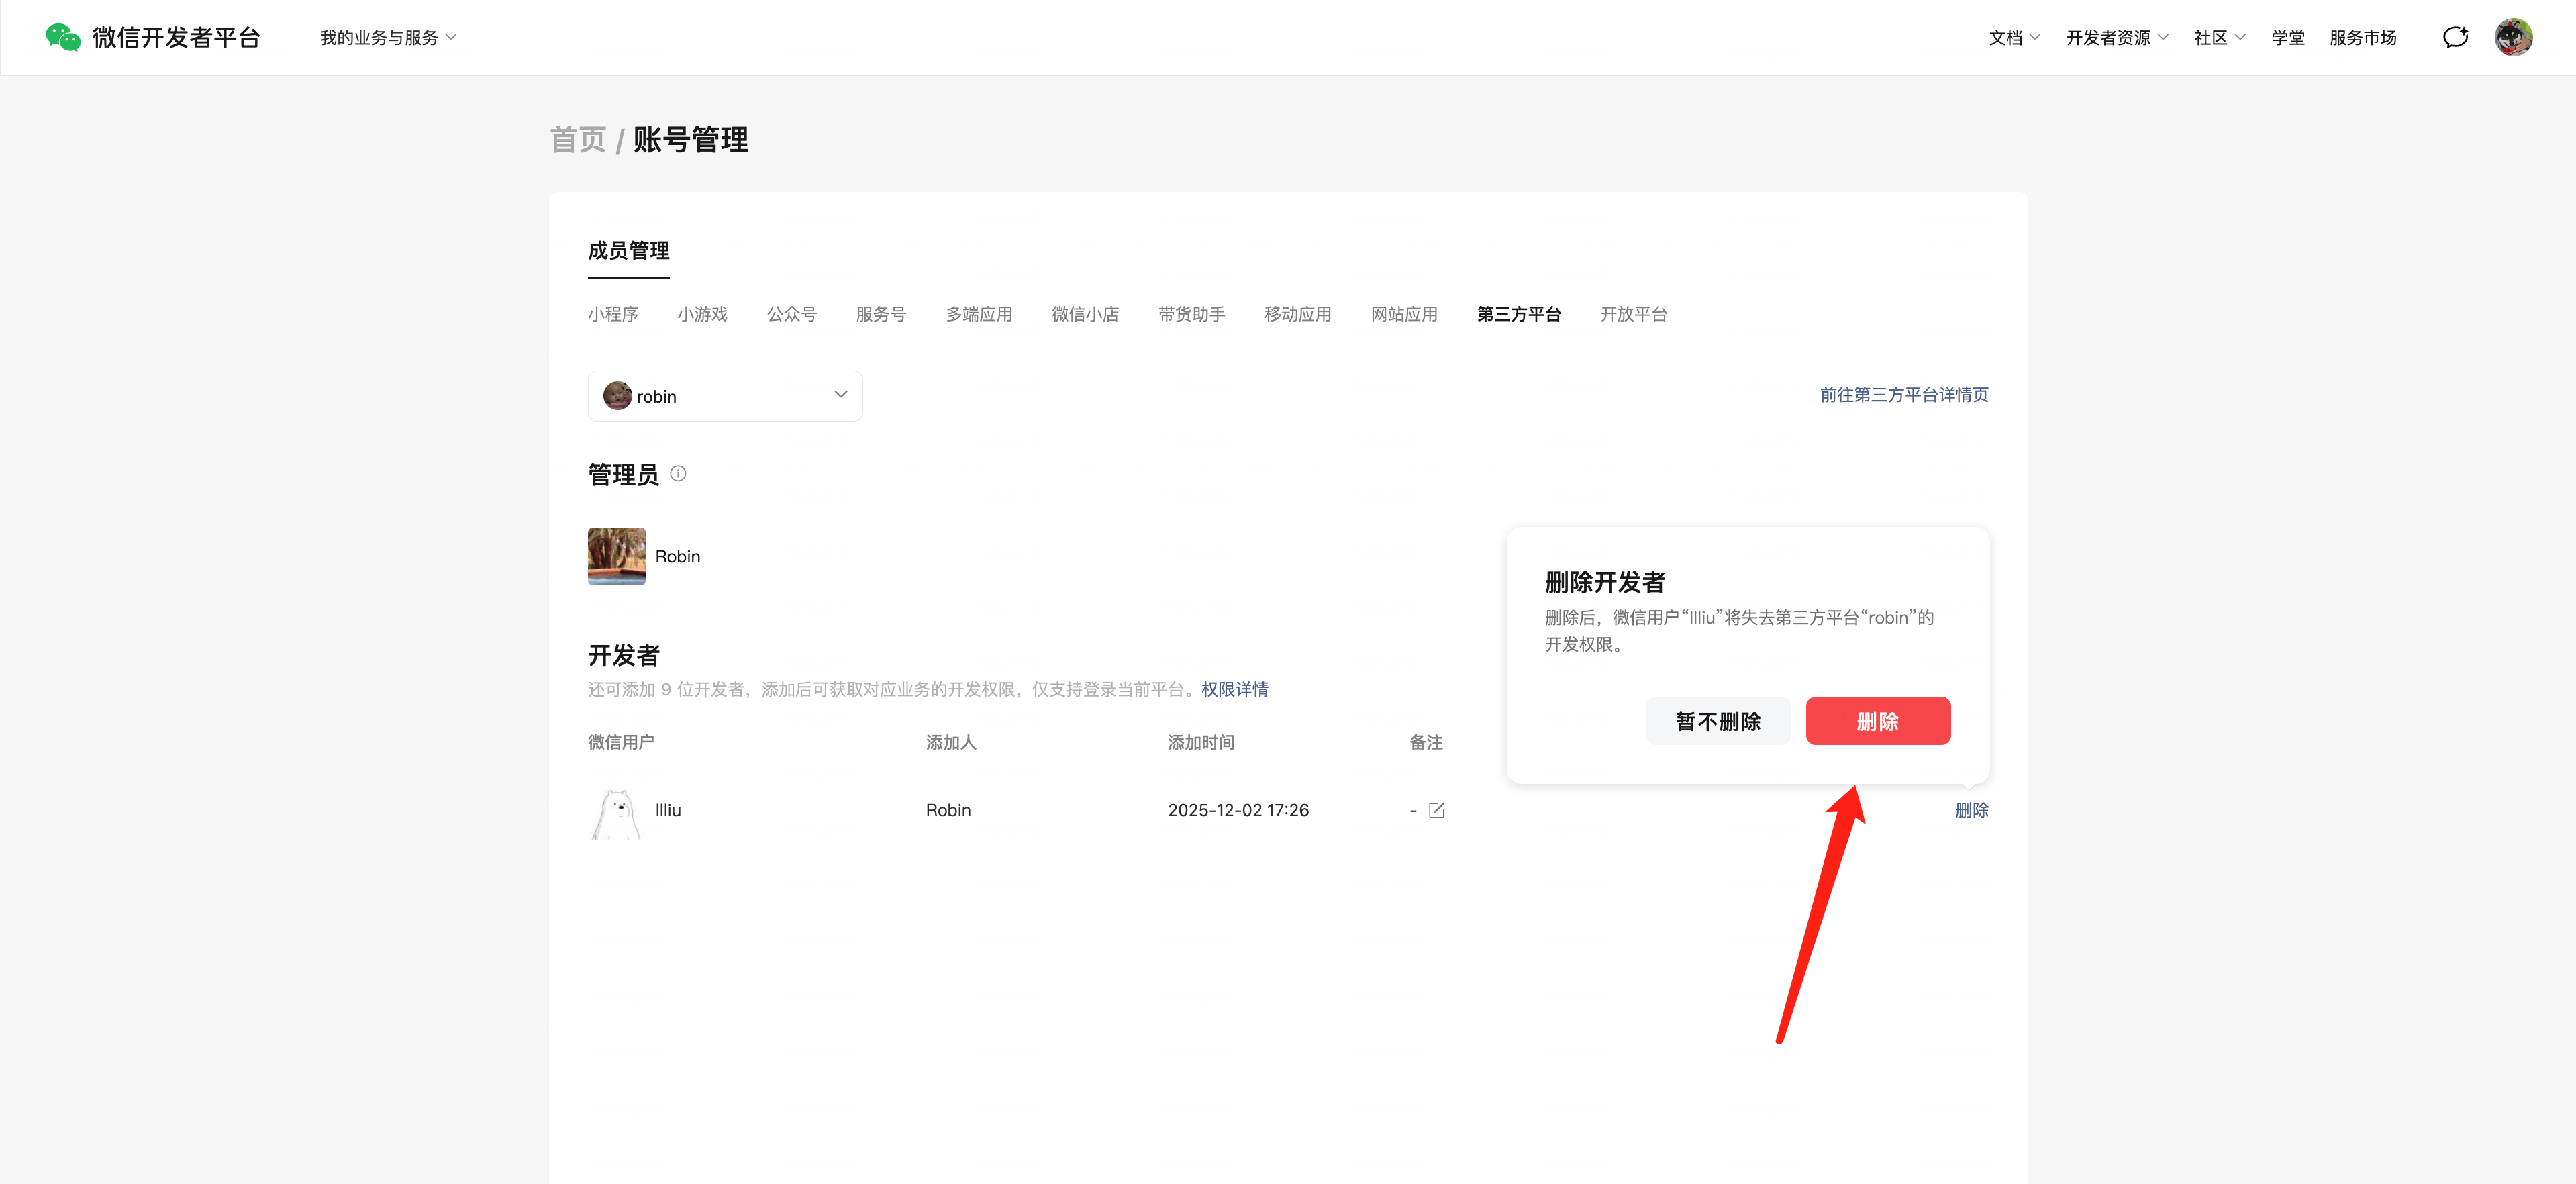
Task: Click lllliu developer's polar bear avatar
Action: (x=616, y=812)
